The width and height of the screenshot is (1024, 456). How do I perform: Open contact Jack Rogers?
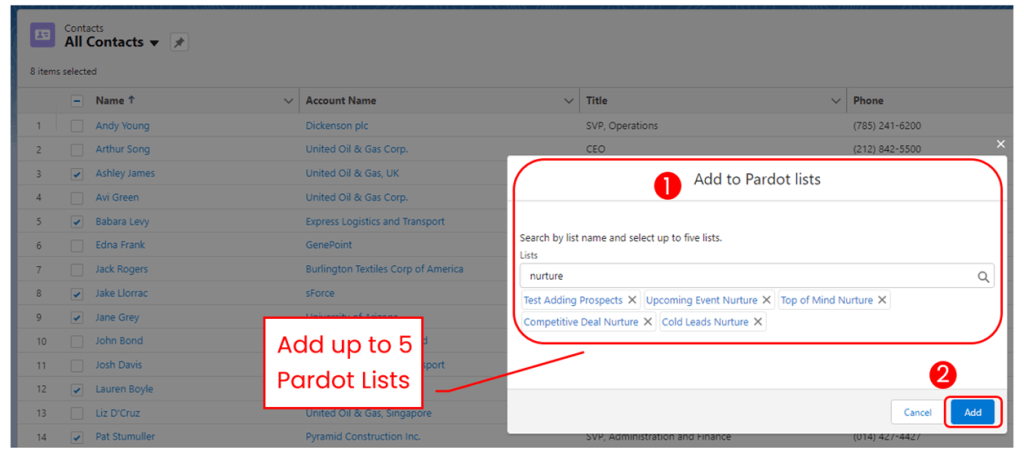pos(121,269)
